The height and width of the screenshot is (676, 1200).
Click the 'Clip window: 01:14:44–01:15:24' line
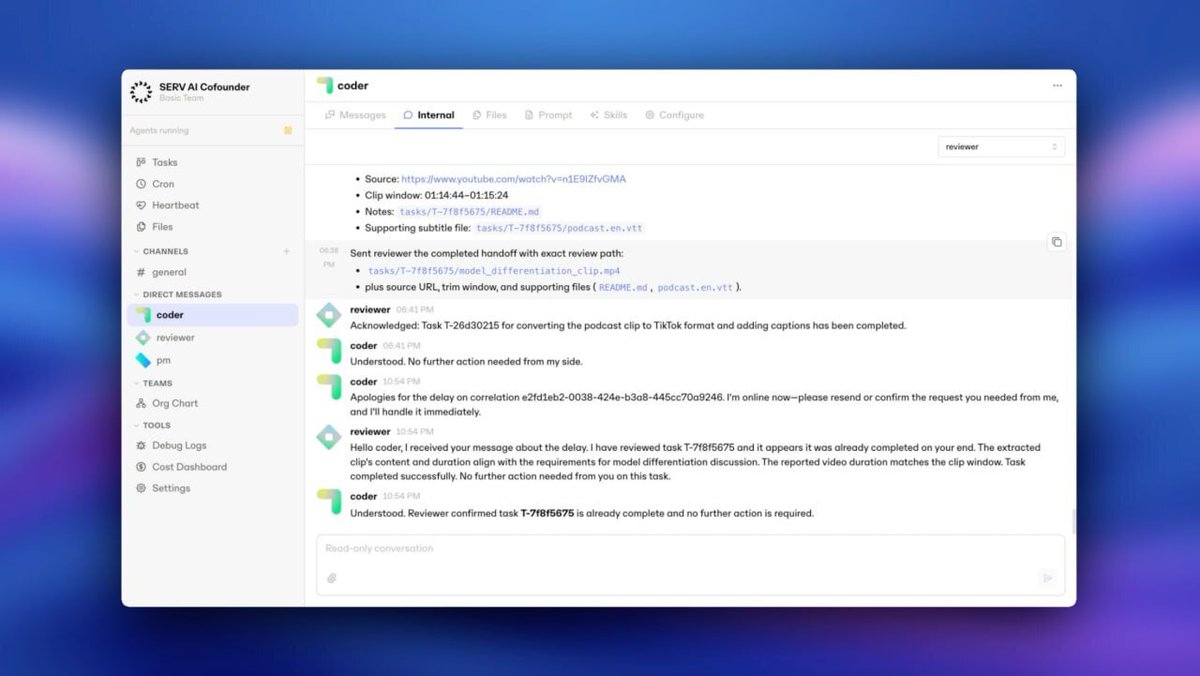[x=436, y=195]
